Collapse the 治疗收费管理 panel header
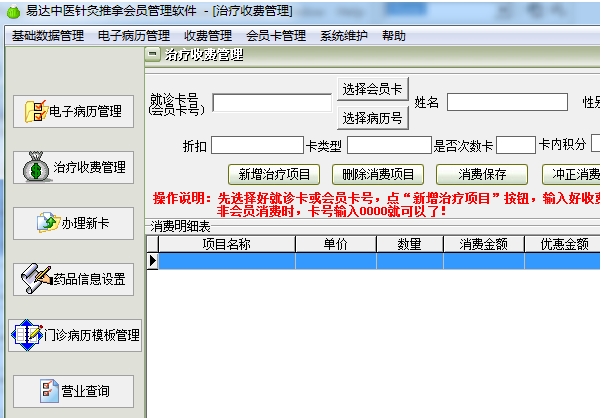 153,54
